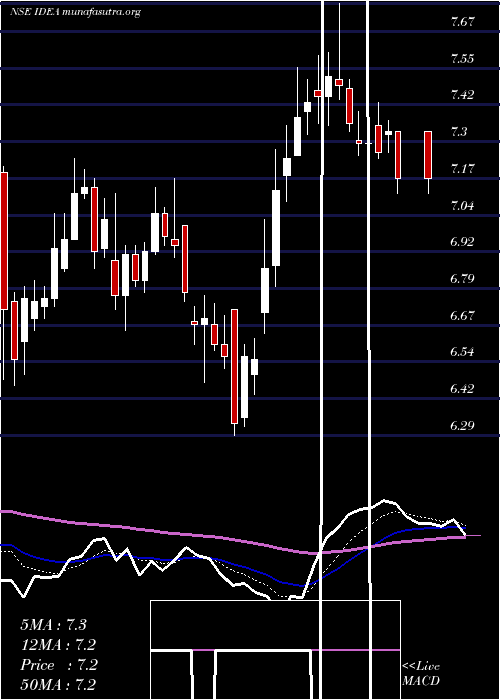Viewport: 500px width, 700px height.
Task: Click the '12MA : 7.2' legend entry
Action: click(x=58, y=645)
